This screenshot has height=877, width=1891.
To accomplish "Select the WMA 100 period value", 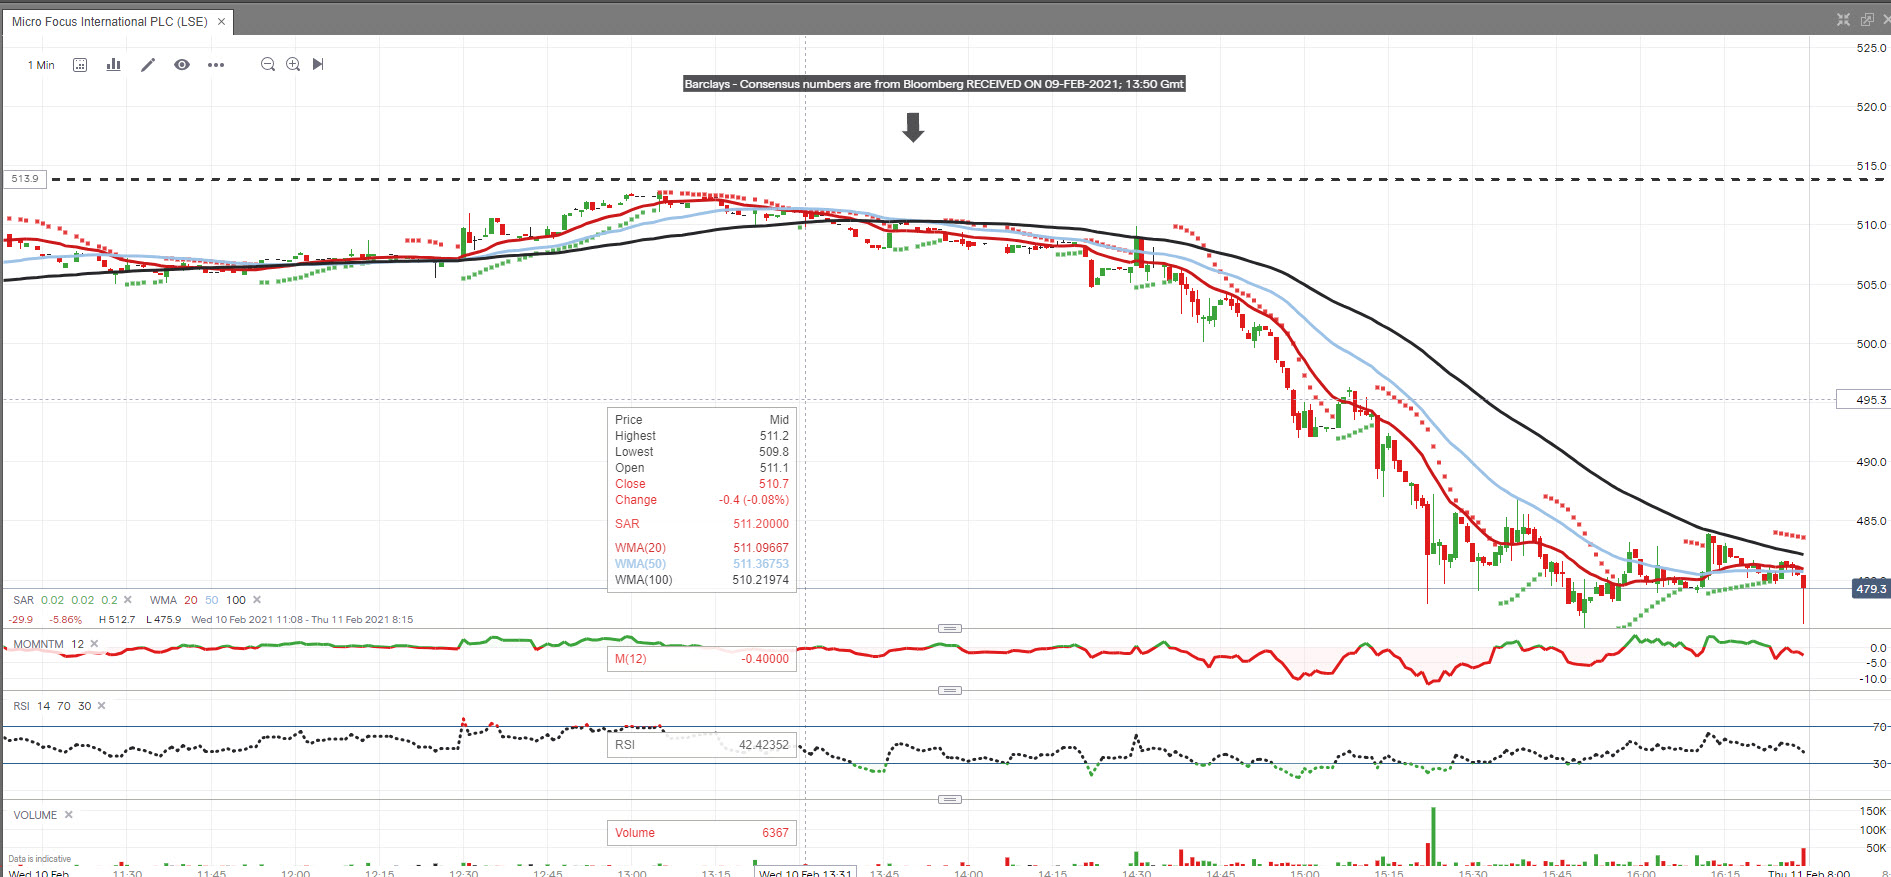I will tap(236, 600).
